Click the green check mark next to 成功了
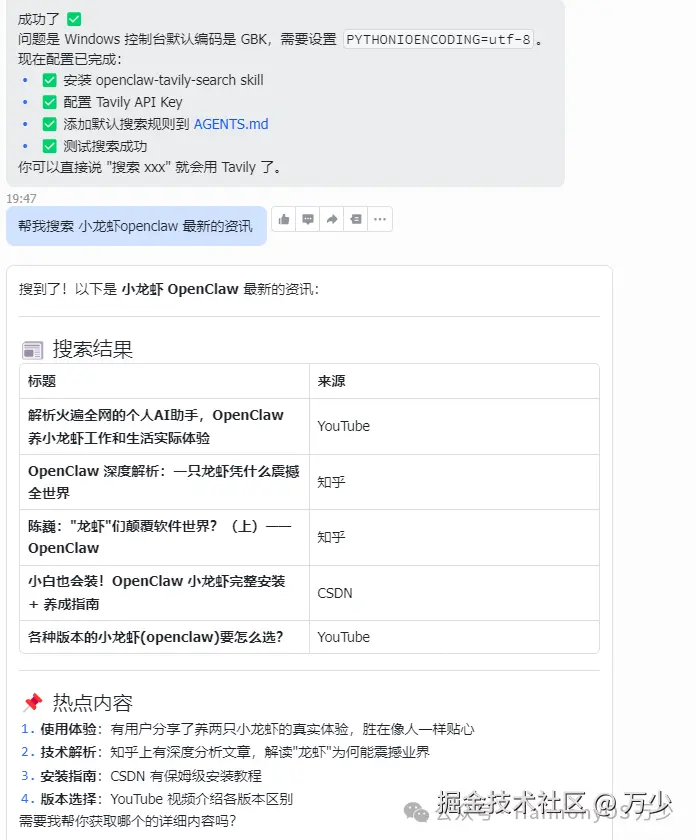The image size is (696, 840). pyautogui.click(x=74, y=19)
